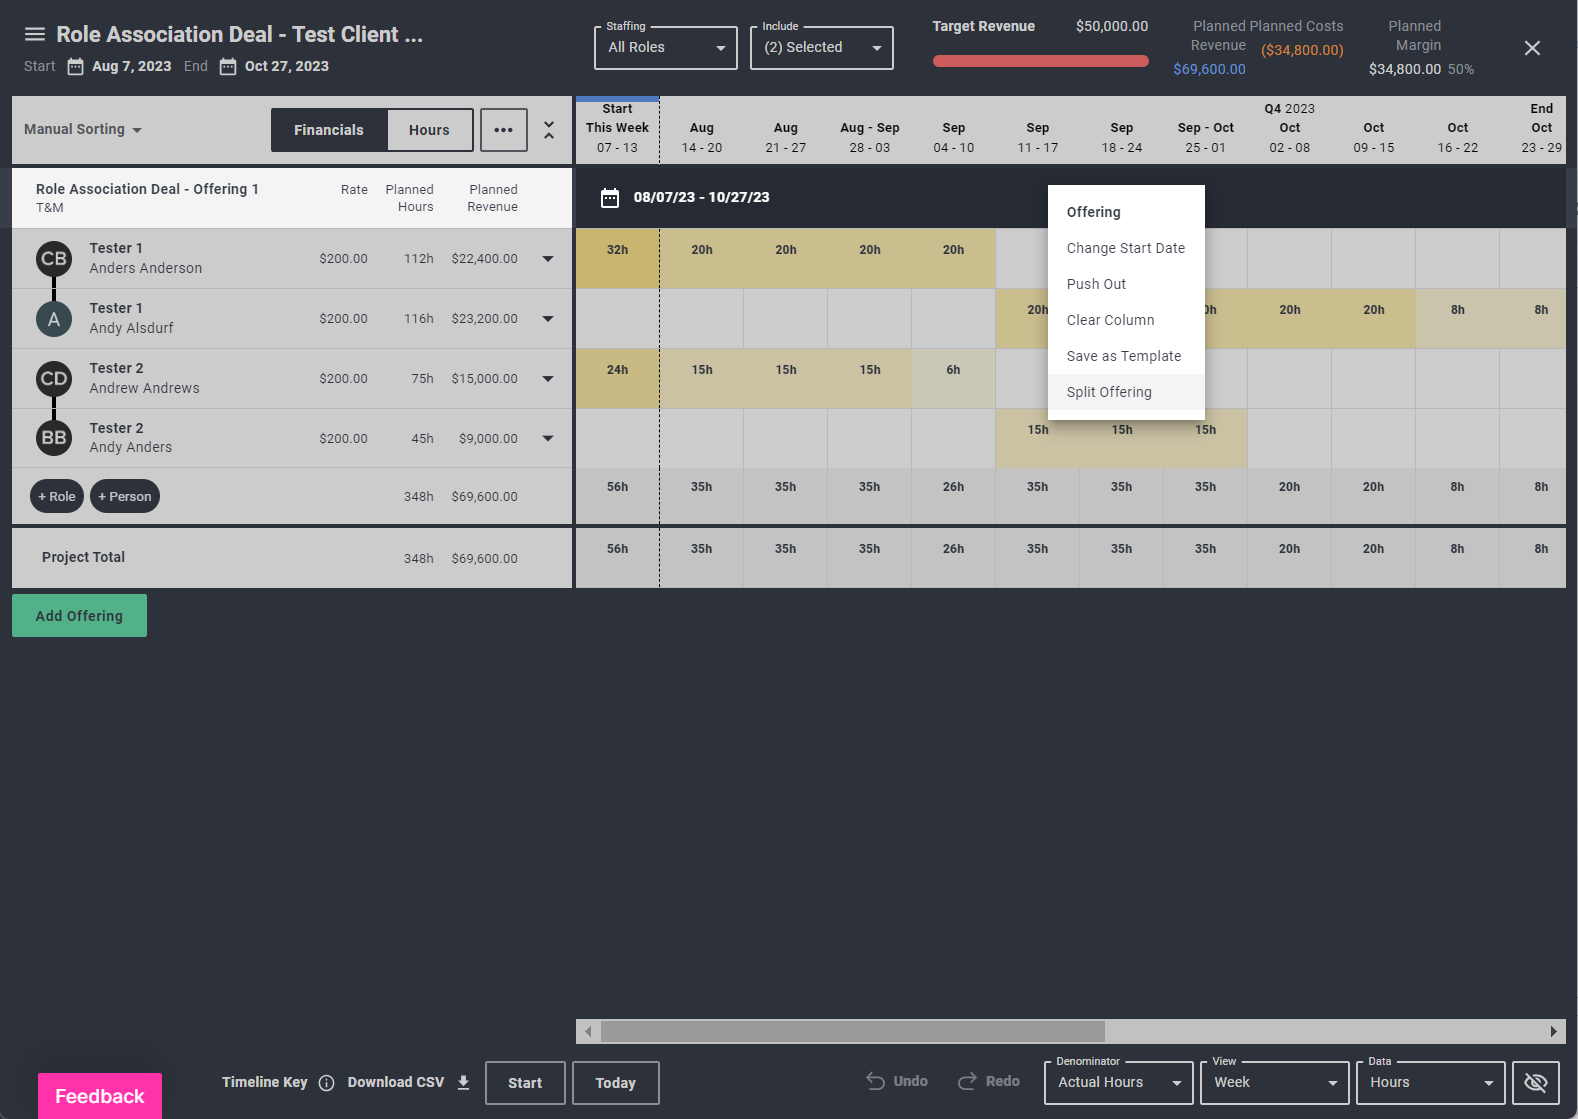Click the 08/07/23 - 10/27/23 date range
Viewport: 1578px width, 1119px height.
click(x=702, y=197)
